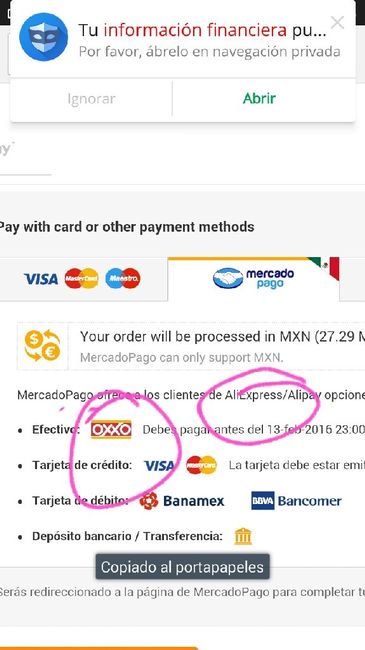Tap the MasterCard logo in card tab

pyautogui.click(x=82, y=279)
